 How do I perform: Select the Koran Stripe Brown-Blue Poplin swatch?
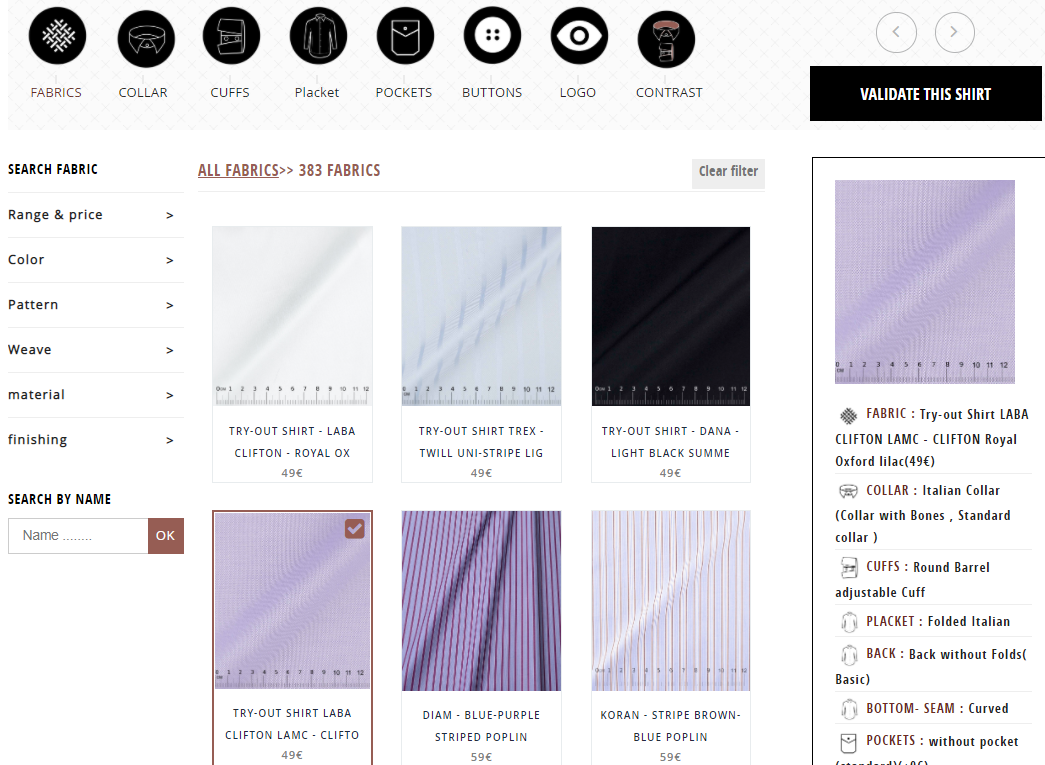click(x=670, y=600)
